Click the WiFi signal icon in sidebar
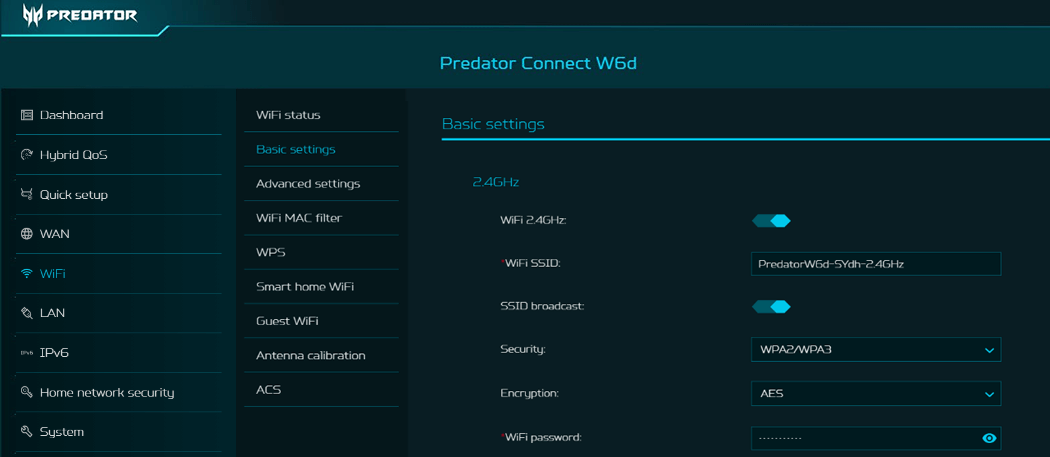 pyautogui.click(x=27, y=274)
